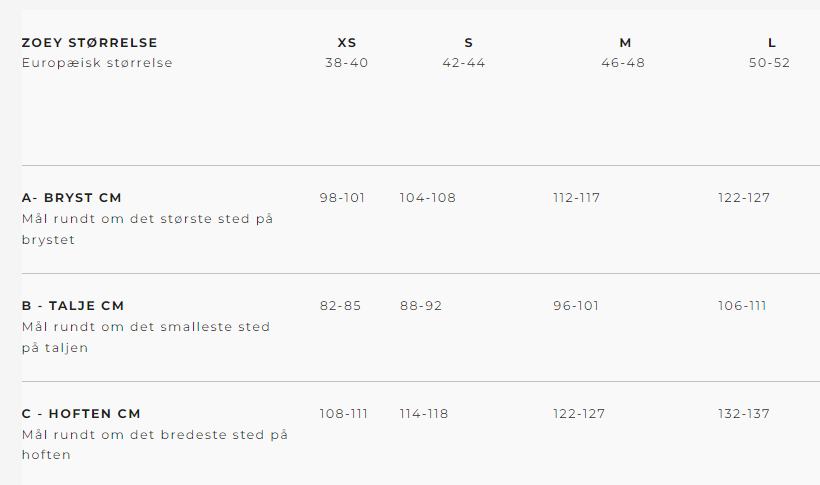Click the European size 46-48 value

point(623,63)
